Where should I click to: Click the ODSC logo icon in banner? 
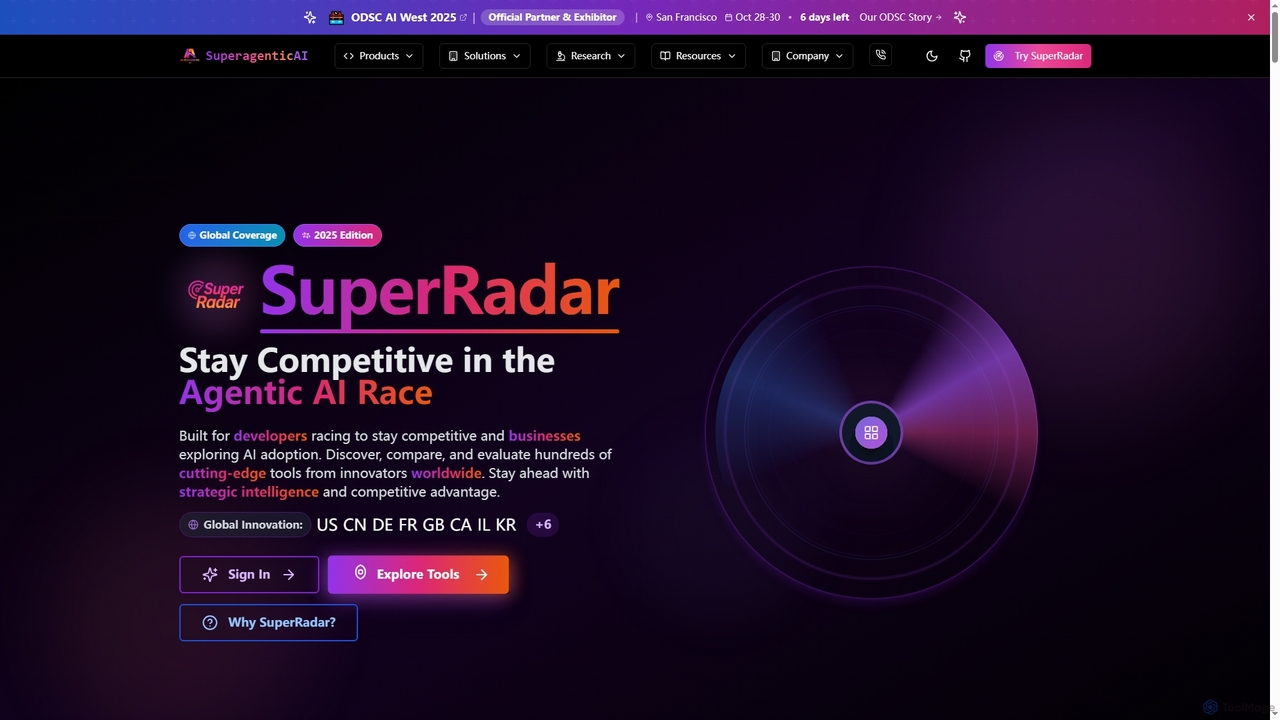click(336, 17)
